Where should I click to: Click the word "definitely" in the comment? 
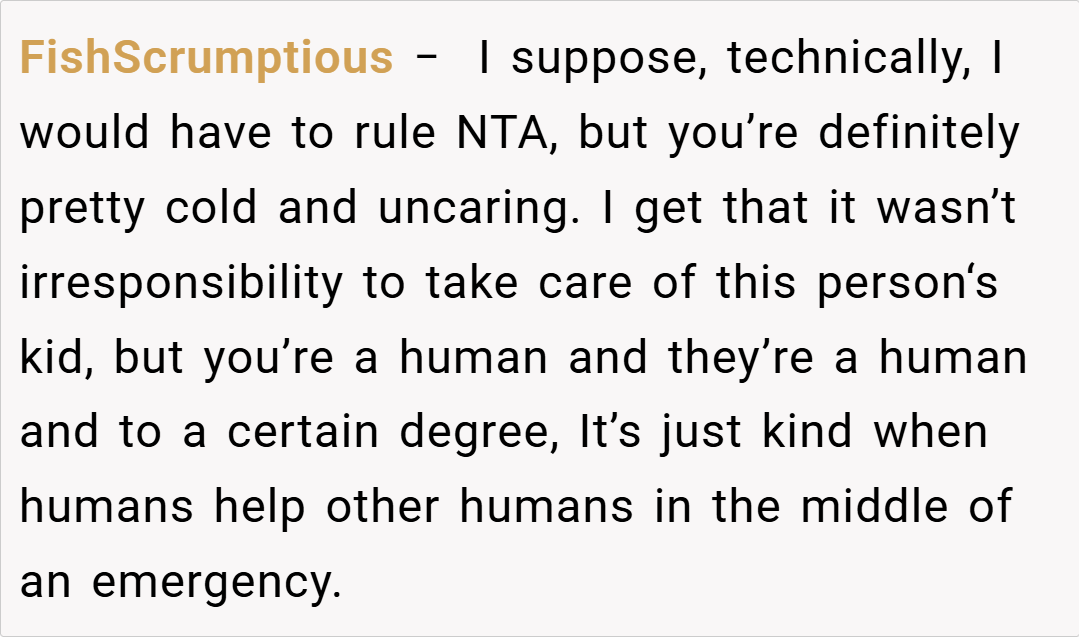point(919,134)
